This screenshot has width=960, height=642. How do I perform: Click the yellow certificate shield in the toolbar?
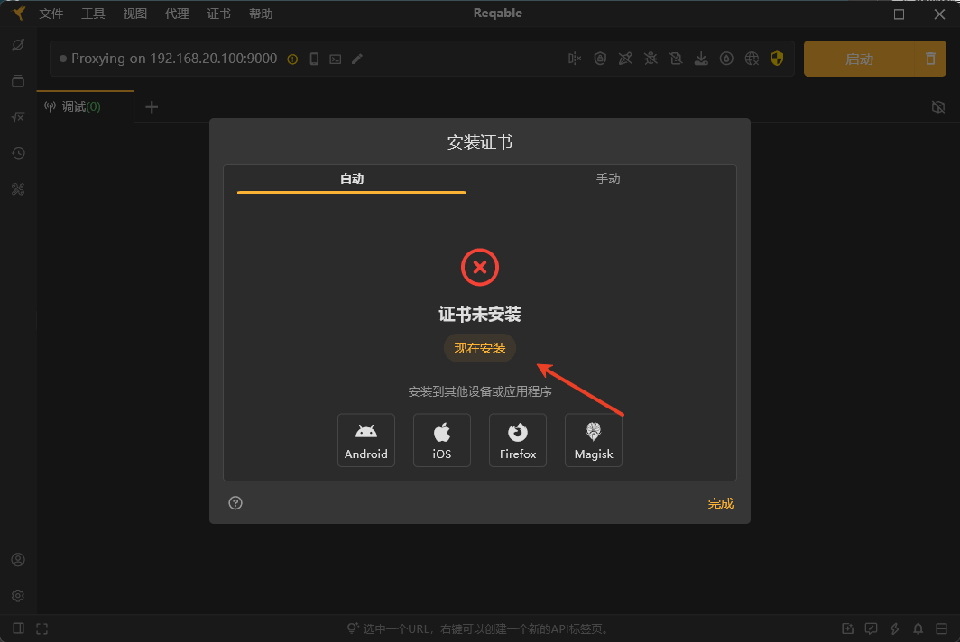coord(777,58)
